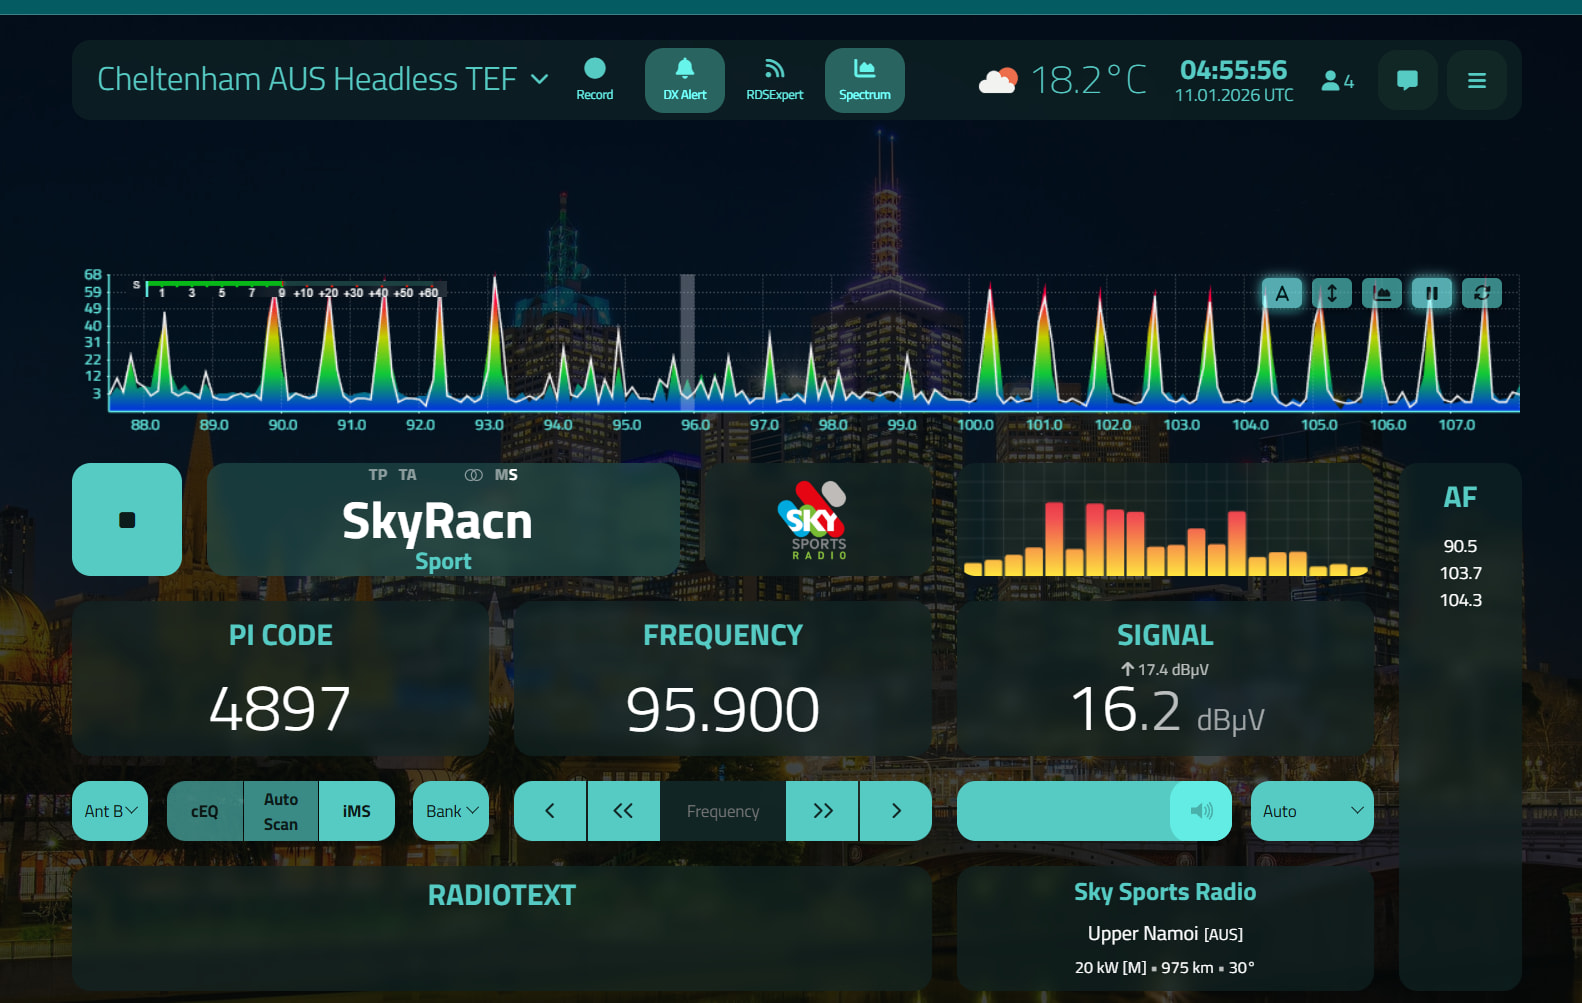The image size is (1582, 1003).
Task: Start Auto Scan
Action: point(281,811)
